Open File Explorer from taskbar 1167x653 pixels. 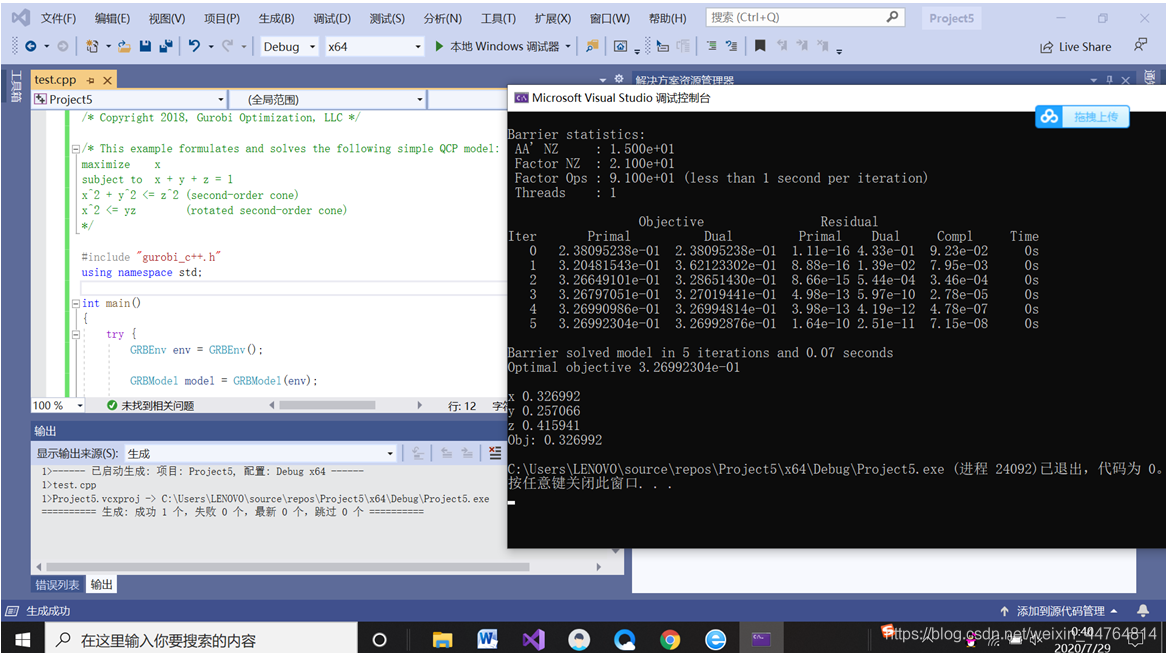(x=442, y=640)
